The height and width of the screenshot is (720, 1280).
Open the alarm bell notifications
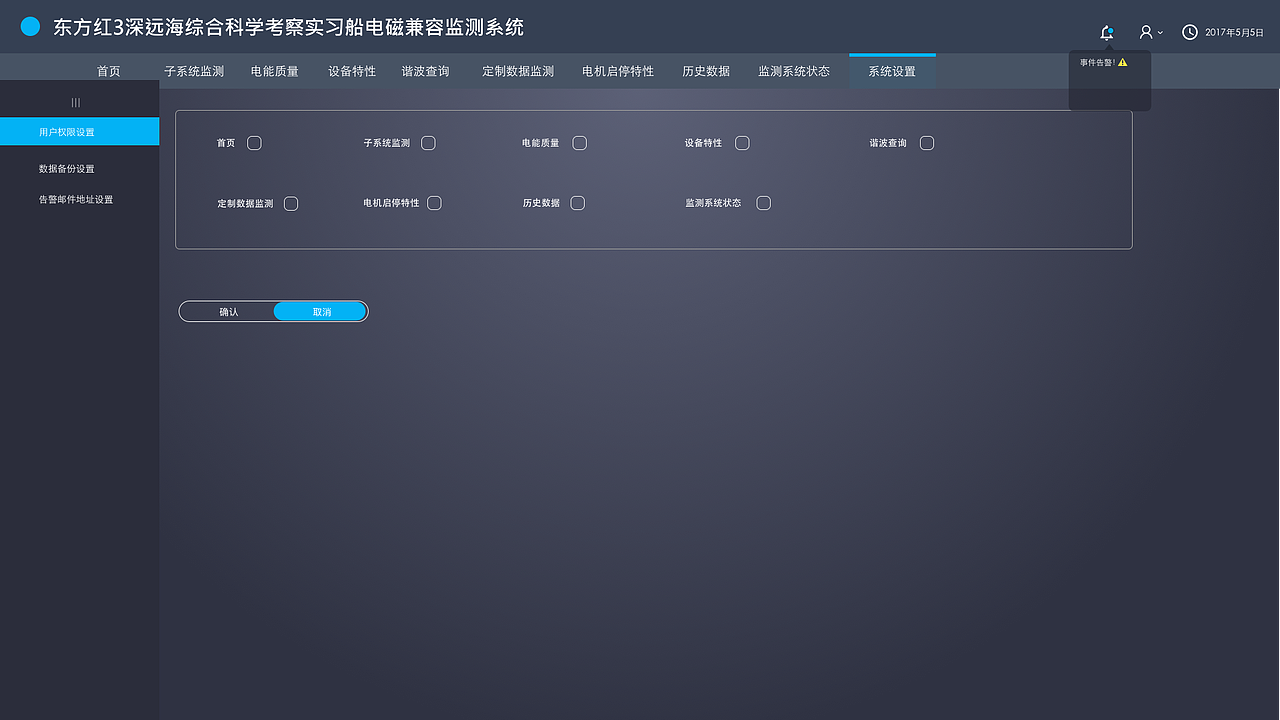pyautogui.click(x=1107, y=32)
